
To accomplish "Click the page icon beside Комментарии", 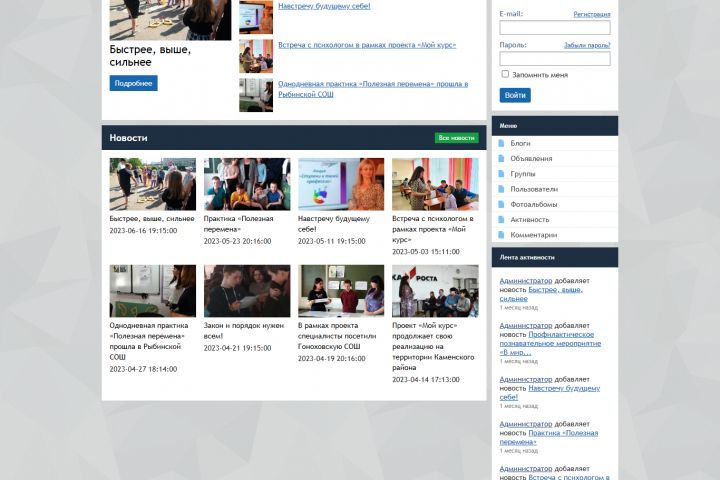I will (501, 235).
